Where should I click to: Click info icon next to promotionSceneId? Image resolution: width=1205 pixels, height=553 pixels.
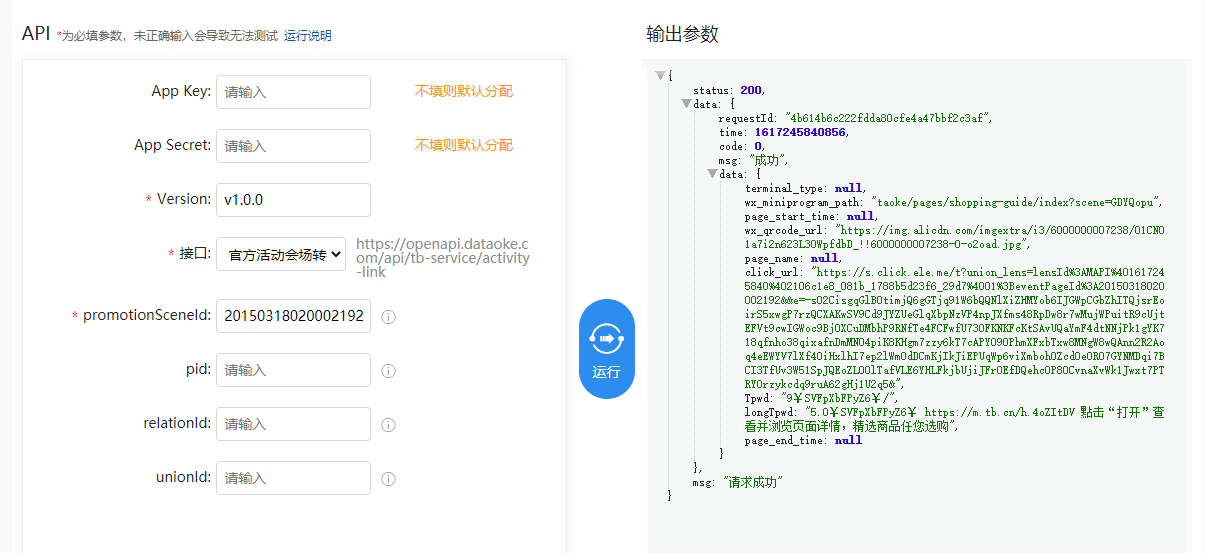coord(389,317)
